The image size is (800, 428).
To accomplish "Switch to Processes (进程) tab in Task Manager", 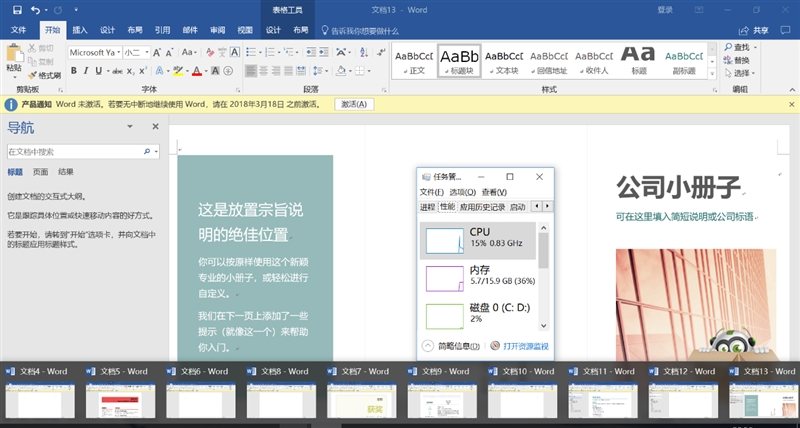I will [x=428, y=207].
